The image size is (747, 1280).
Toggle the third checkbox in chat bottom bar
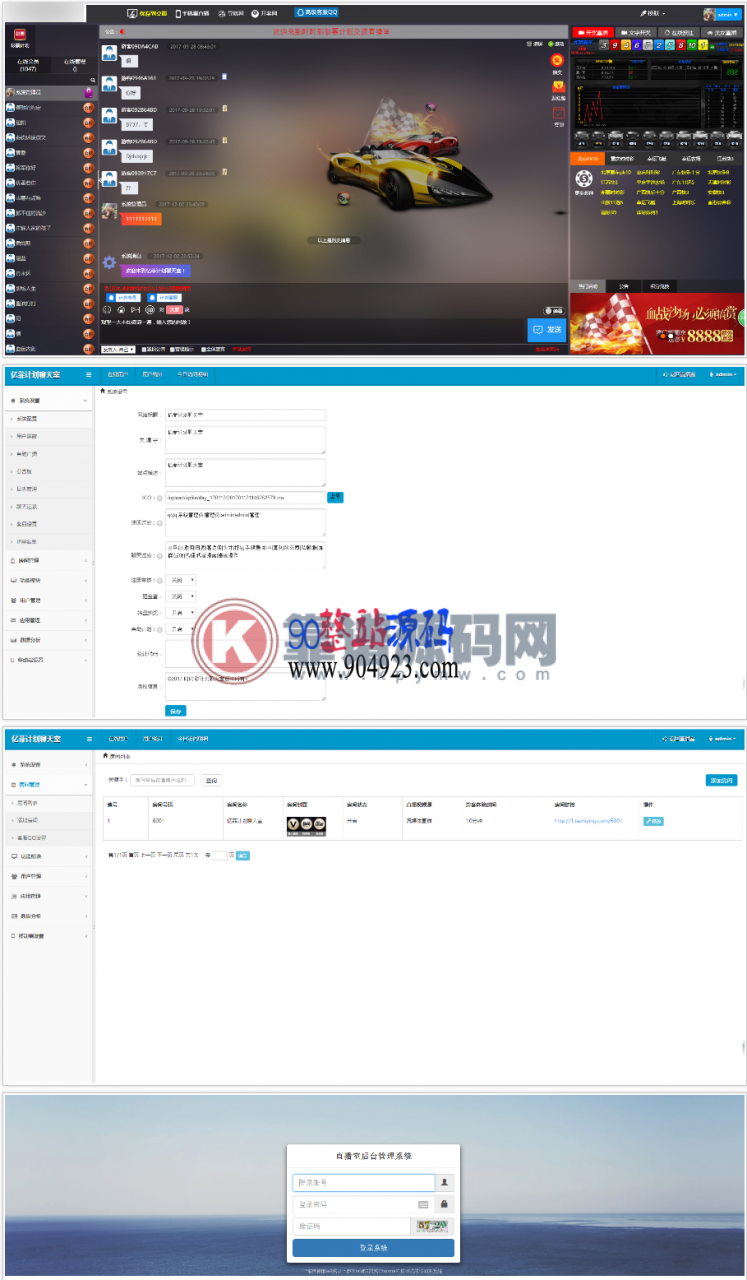tap(203, 349)
